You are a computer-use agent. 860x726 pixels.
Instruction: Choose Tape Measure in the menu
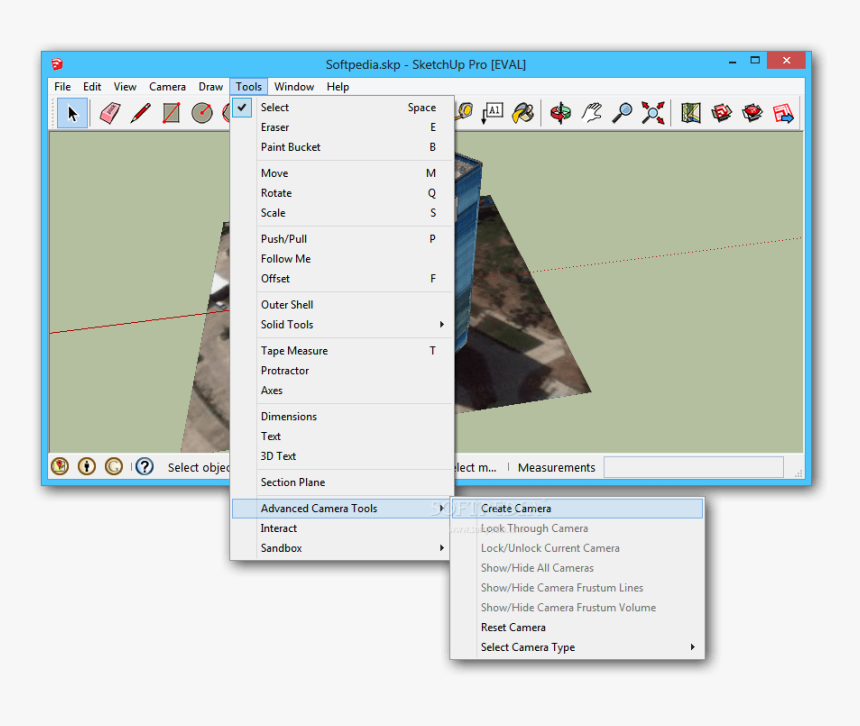[x=342, y=351]
